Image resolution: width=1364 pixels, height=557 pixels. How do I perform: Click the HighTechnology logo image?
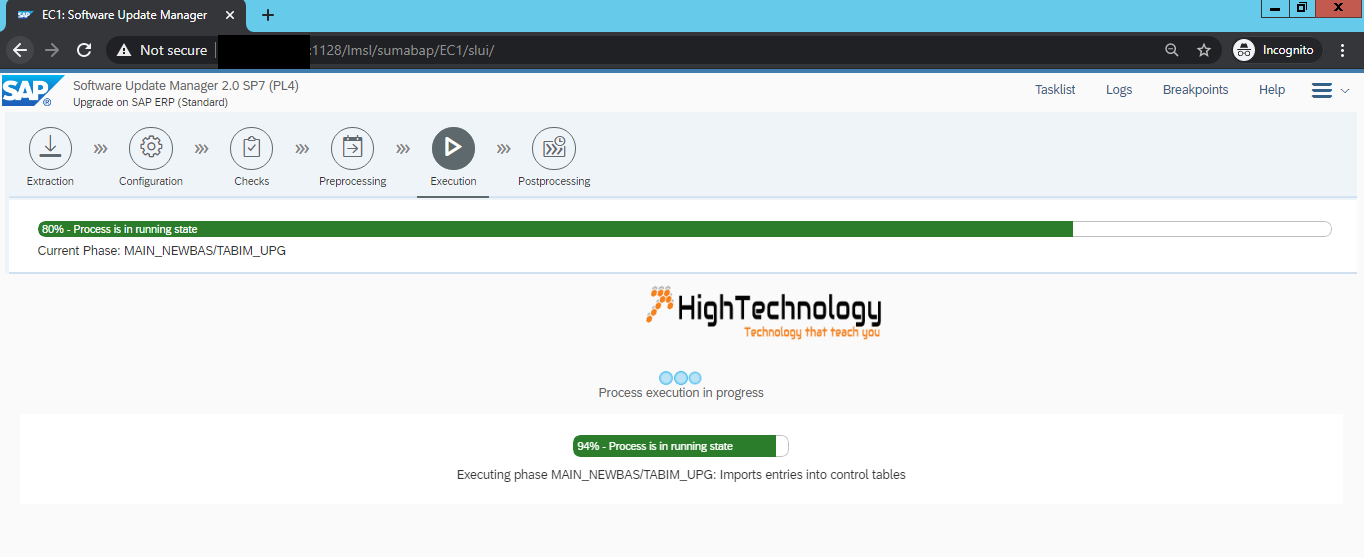point(763,313)
